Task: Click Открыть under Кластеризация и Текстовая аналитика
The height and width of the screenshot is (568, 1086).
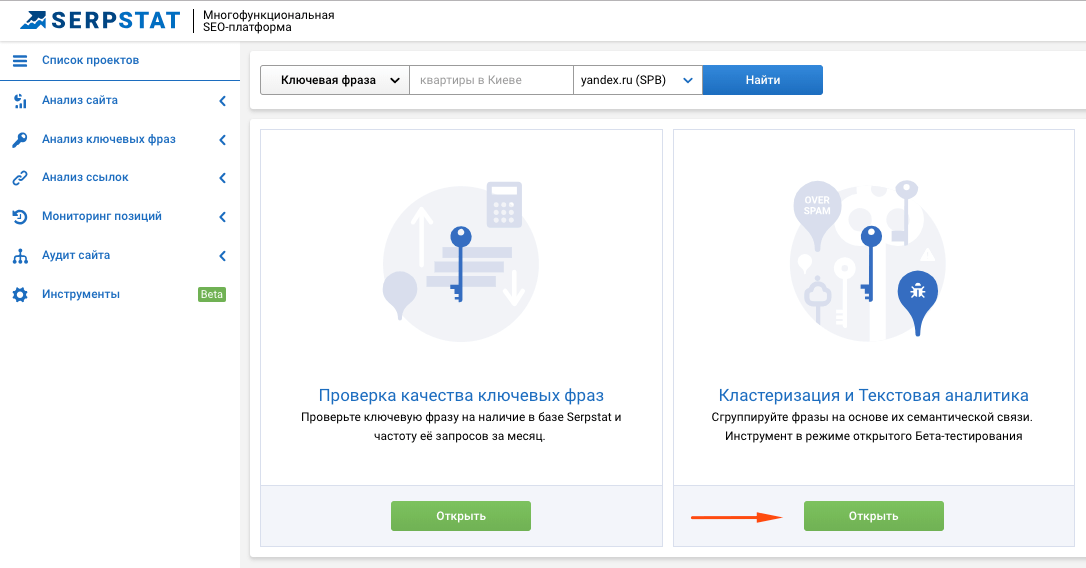Action: [873, 516]
